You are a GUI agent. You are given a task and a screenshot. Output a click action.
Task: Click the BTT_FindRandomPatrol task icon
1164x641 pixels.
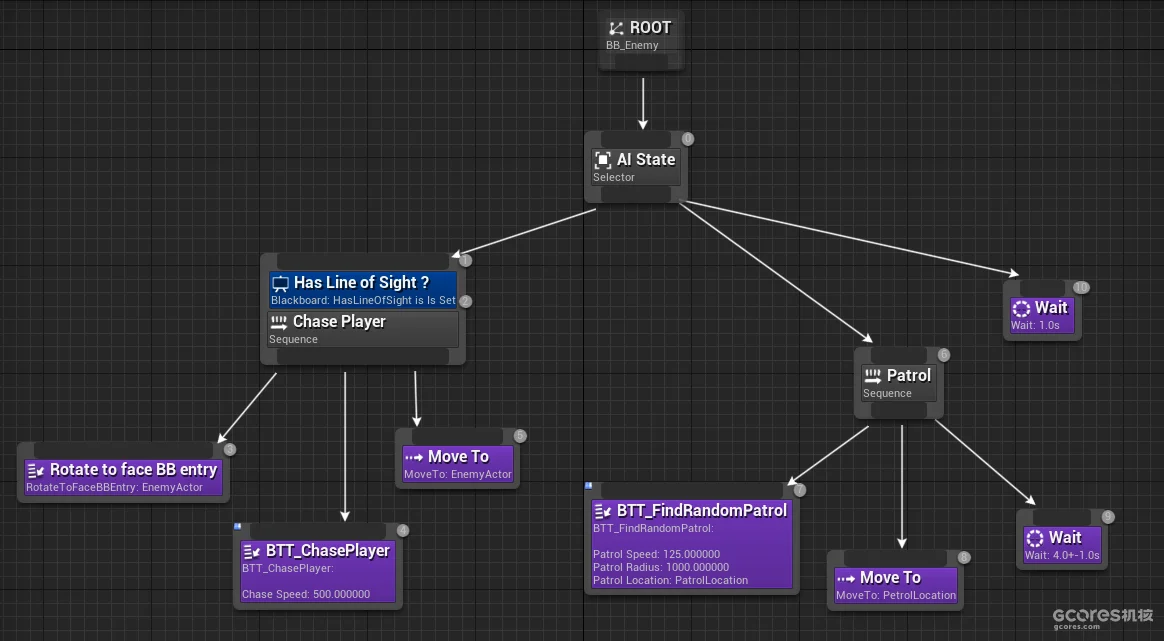pyautogui.click(x=603, y=511)
